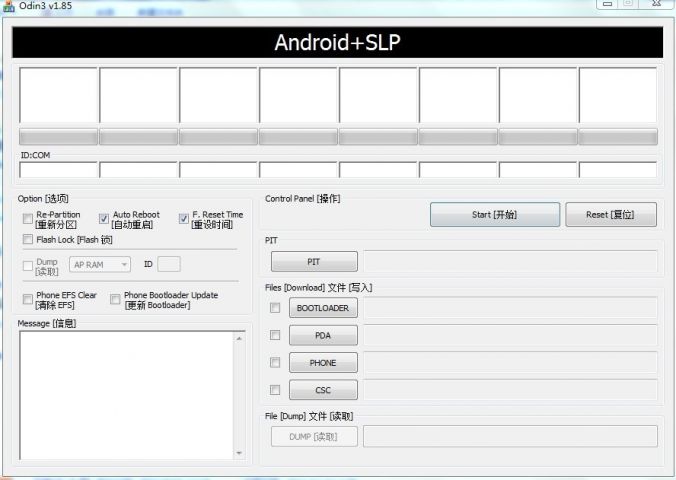Enable the Re-Partition checkbox
Image resolution: width=676 pixels, height=480 pixels.
tap(27, 216)
